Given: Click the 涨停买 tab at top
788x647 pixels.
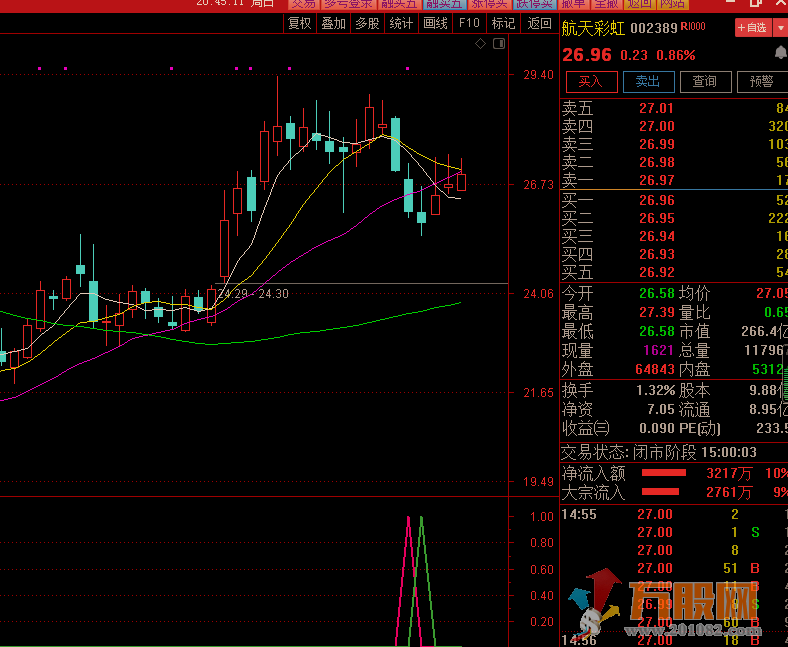Looking at the screenshot, I should tap(489, 4).
